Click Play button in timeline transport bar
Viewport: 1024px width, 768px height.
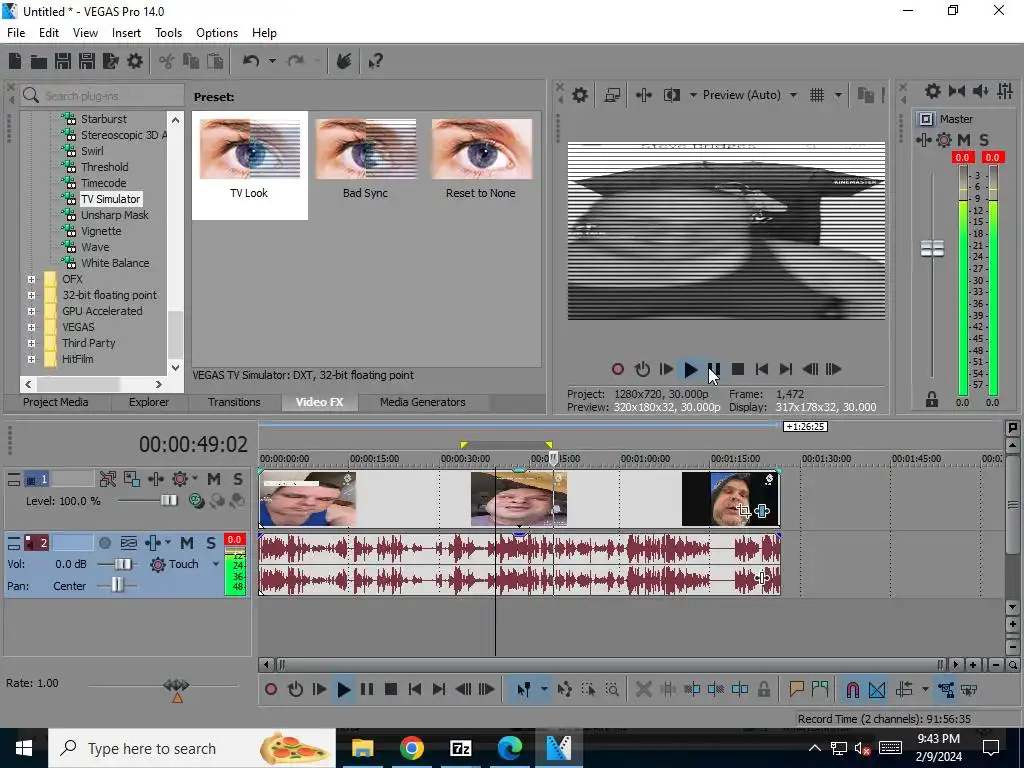(344, 689)
